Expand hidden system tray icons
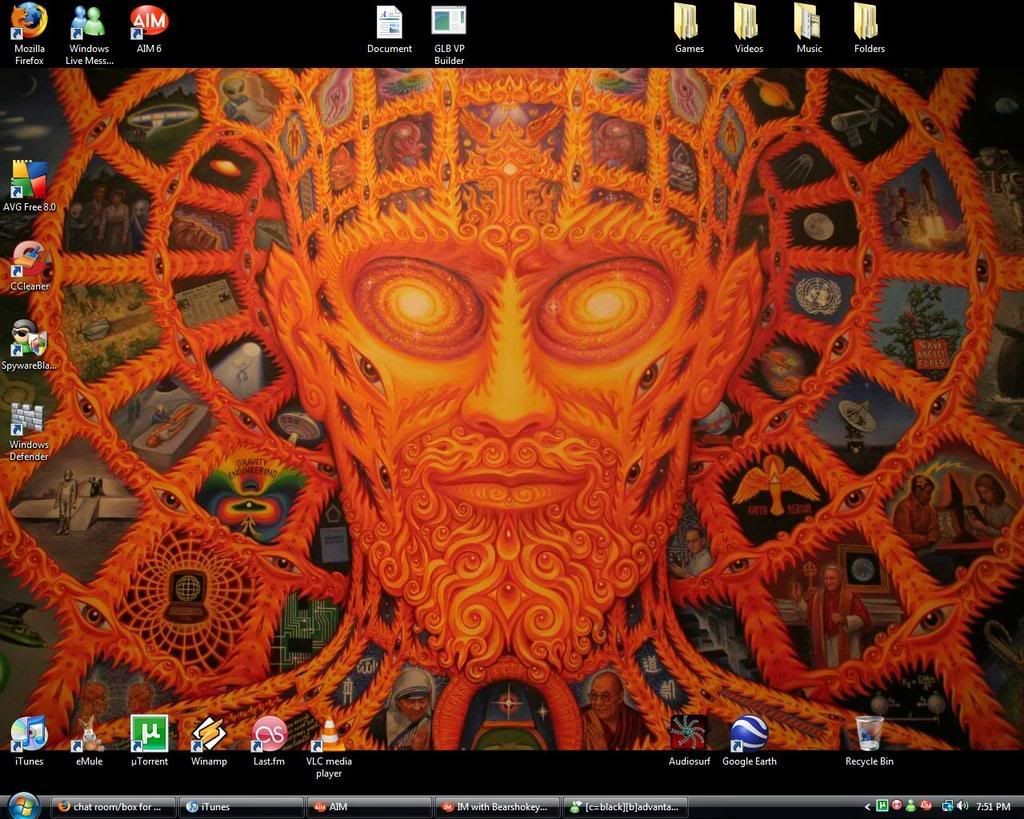Image resolution: width=1024 pixels, height=819 pixels. pos(868,807)
